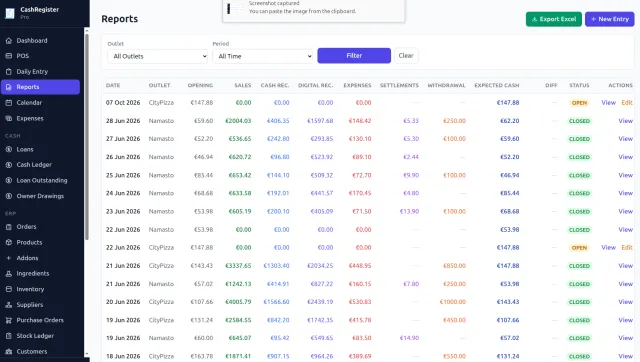Click the Expenses sidebar icon
Viewport: 640px width, 362px height.
[x=9, y=118]
